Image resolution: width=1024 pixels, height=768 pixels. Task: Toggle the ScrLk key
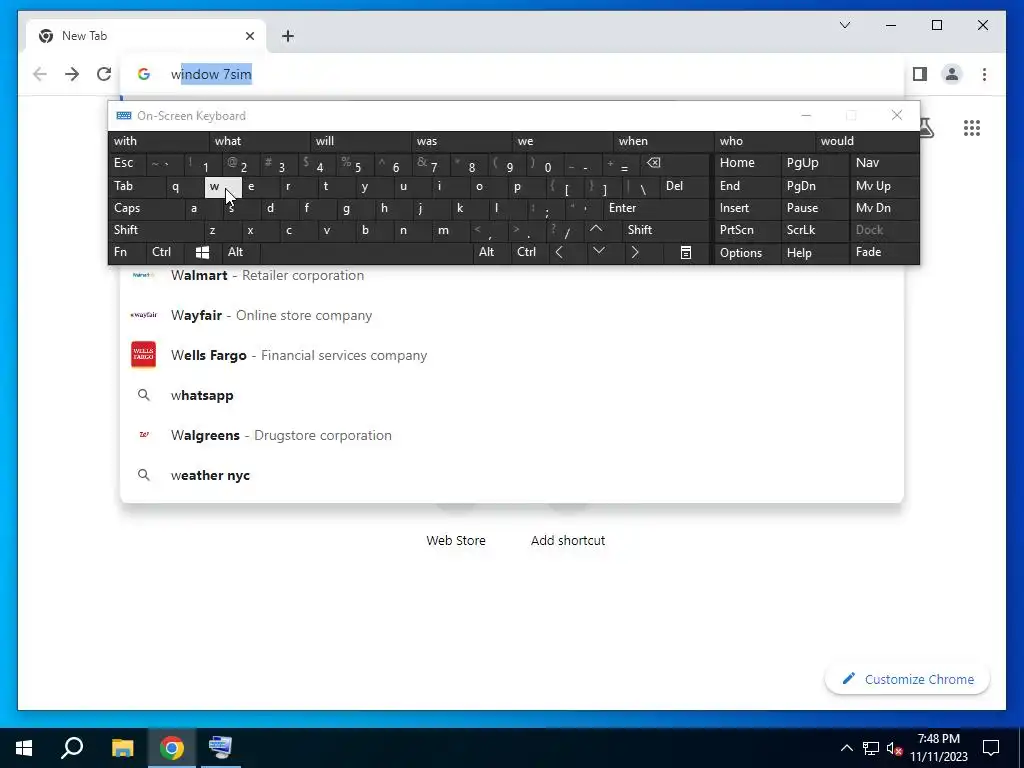pyautogui.click(x=814, y=230)
